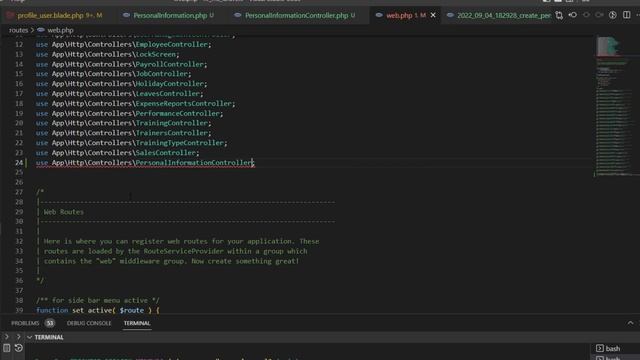Select the first bash terminal instance
The height and width of the screenshot is (360, 640).
pos(613,349)
